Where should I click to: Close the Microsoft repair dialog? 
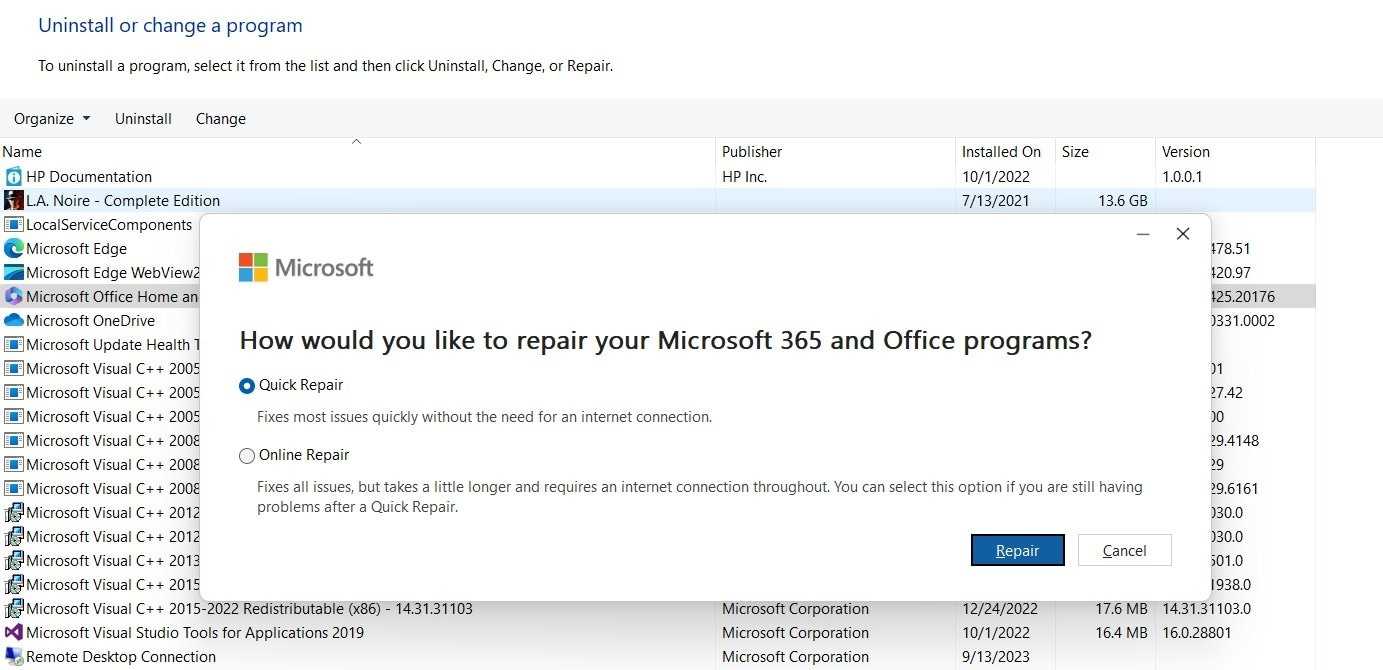(1183, 234)
